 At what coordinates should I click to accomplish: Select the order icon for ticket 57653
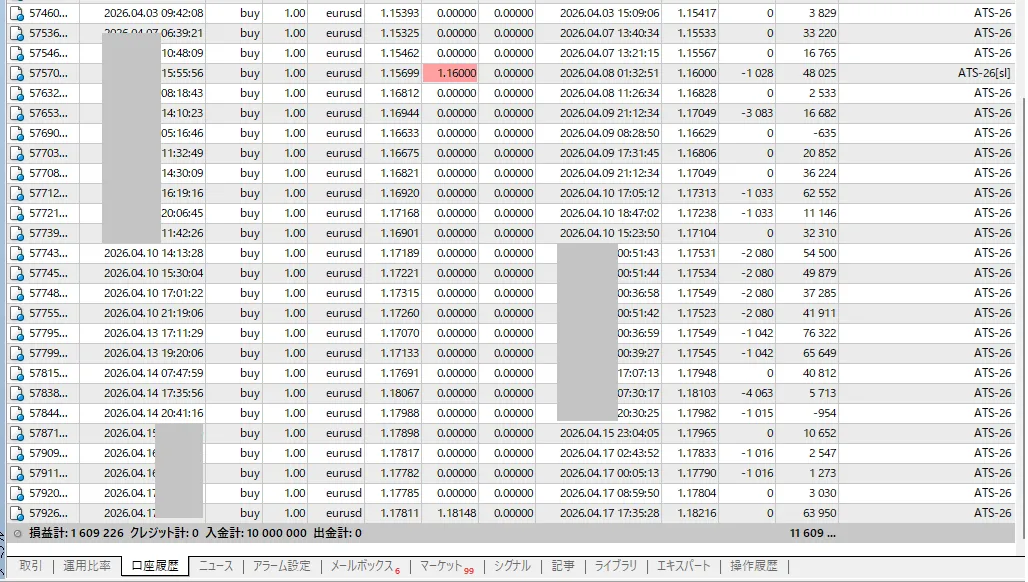click(17, 113)
